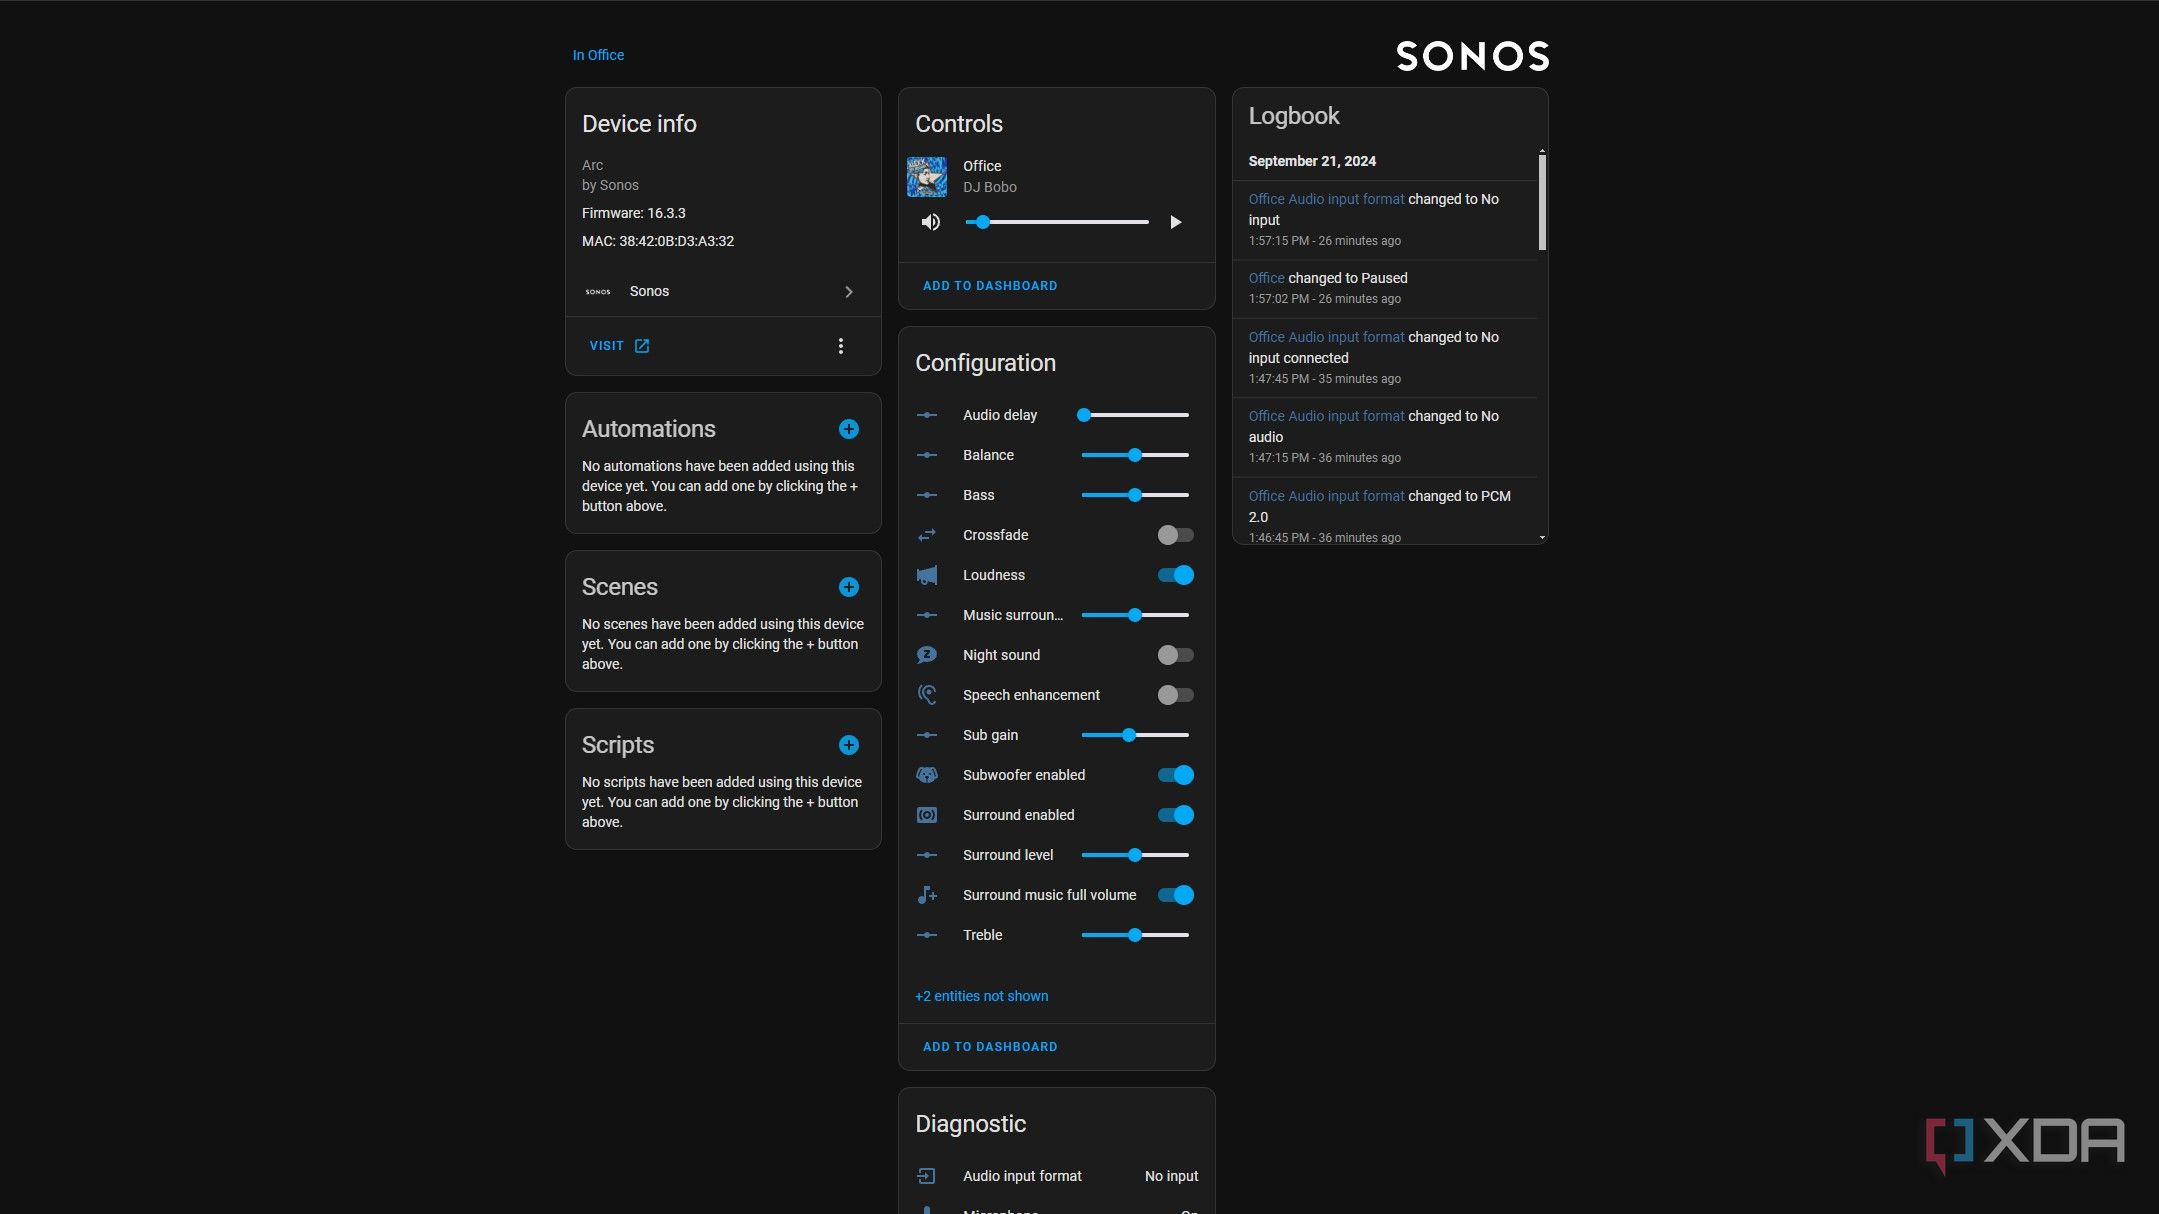Click ADD TO DASHBOARD under Configuration

990,1047
